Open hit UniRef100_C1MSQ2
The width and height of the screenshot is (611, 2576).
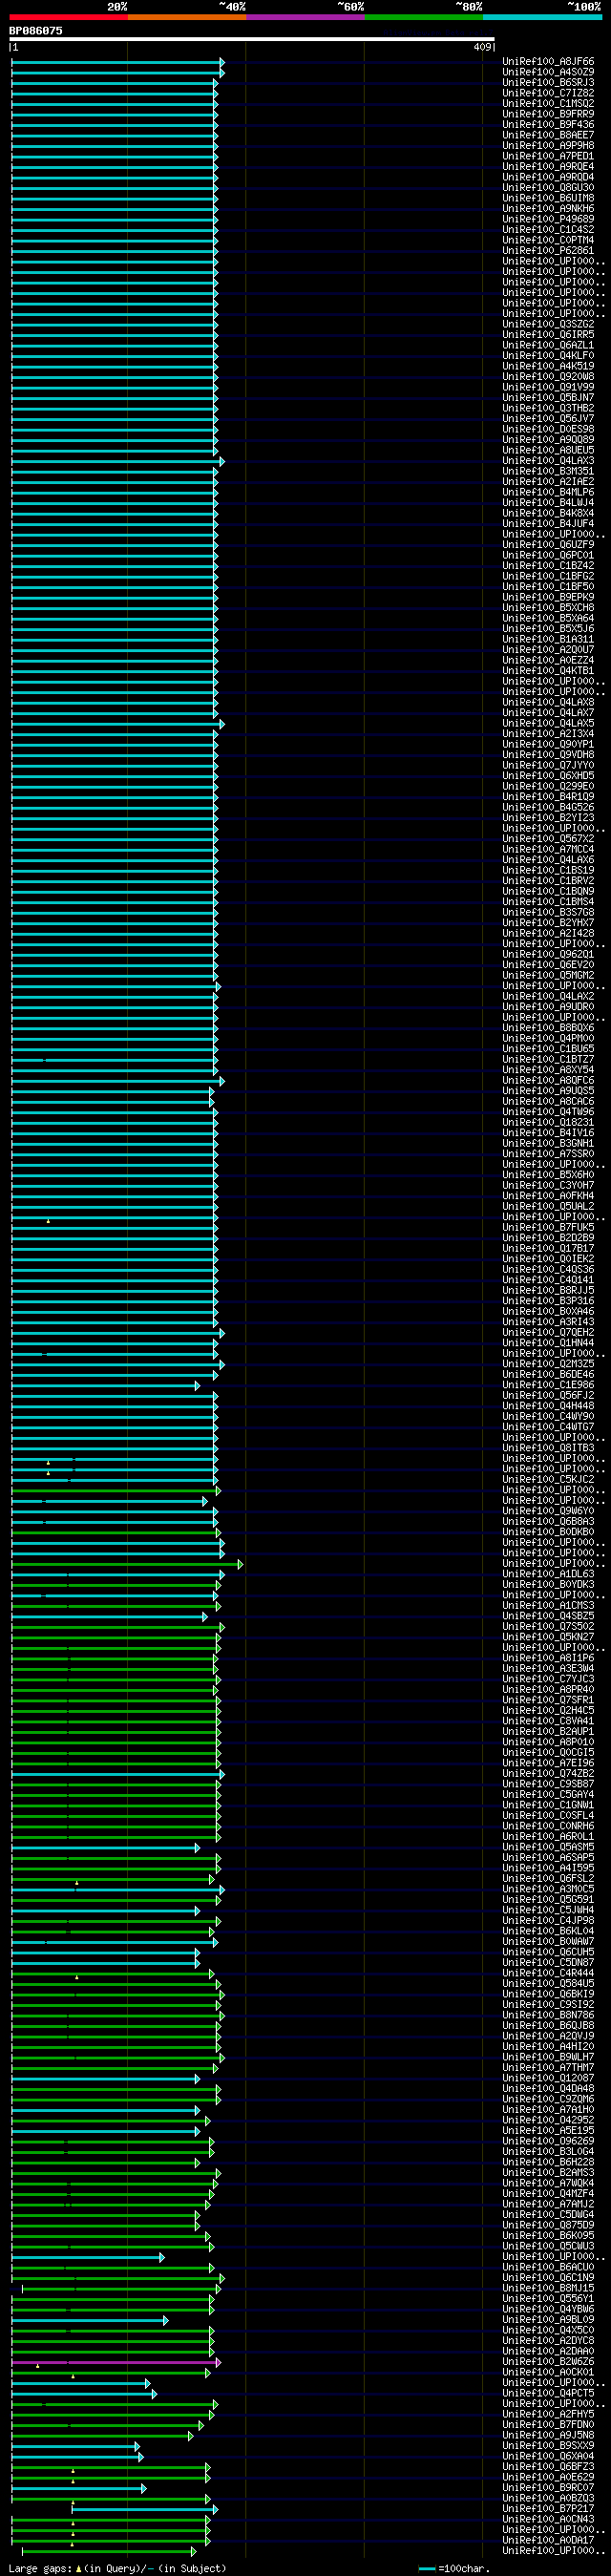(548, 104)
